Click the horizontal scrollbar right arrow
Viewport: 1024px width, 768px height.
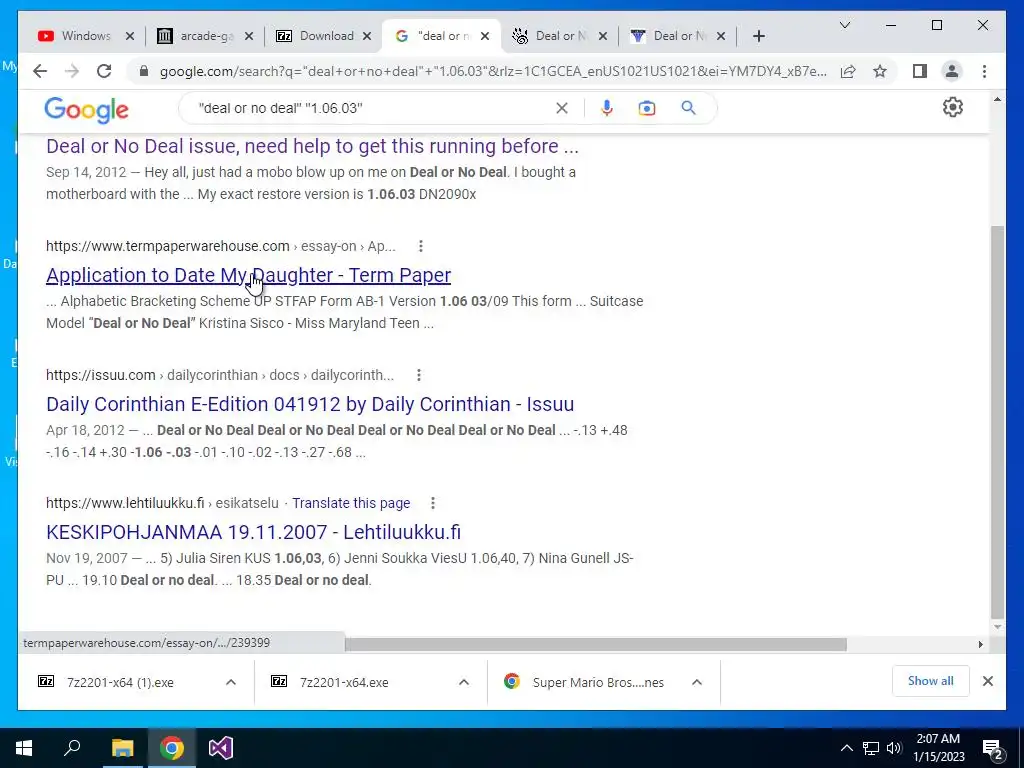980,645
